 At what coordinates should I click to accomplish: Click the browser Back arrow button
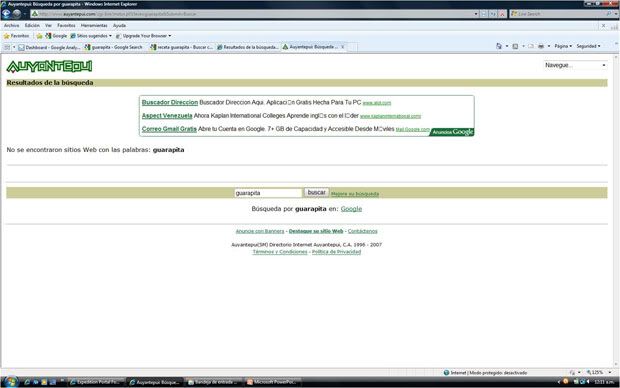tap(6, 13)
